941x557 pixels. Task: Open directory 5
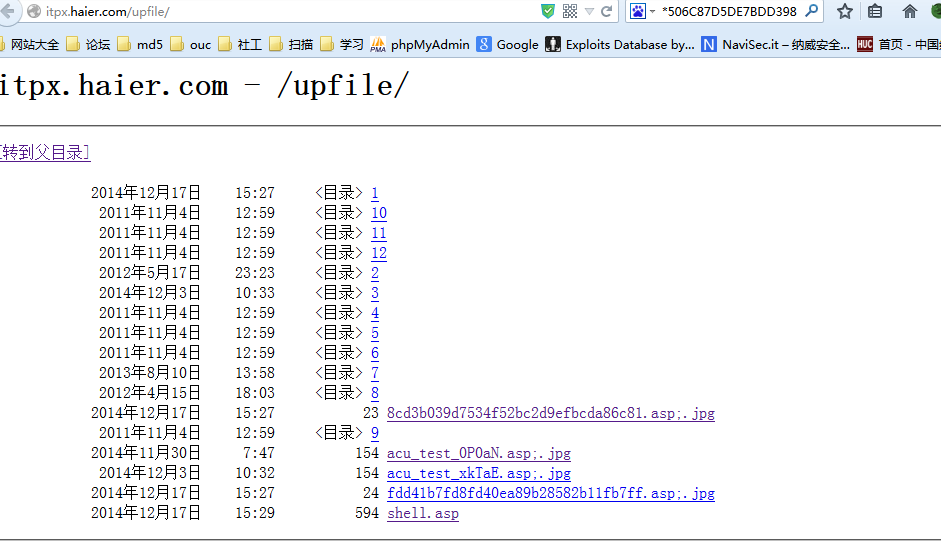(374, 333)
